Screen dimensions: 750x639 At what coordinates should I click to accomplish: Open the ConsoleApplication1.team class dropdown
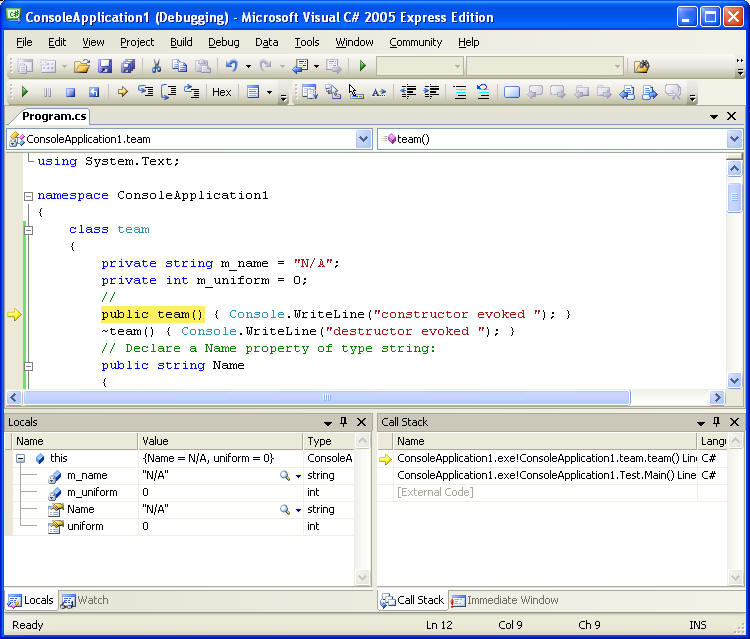coord(363,139)
